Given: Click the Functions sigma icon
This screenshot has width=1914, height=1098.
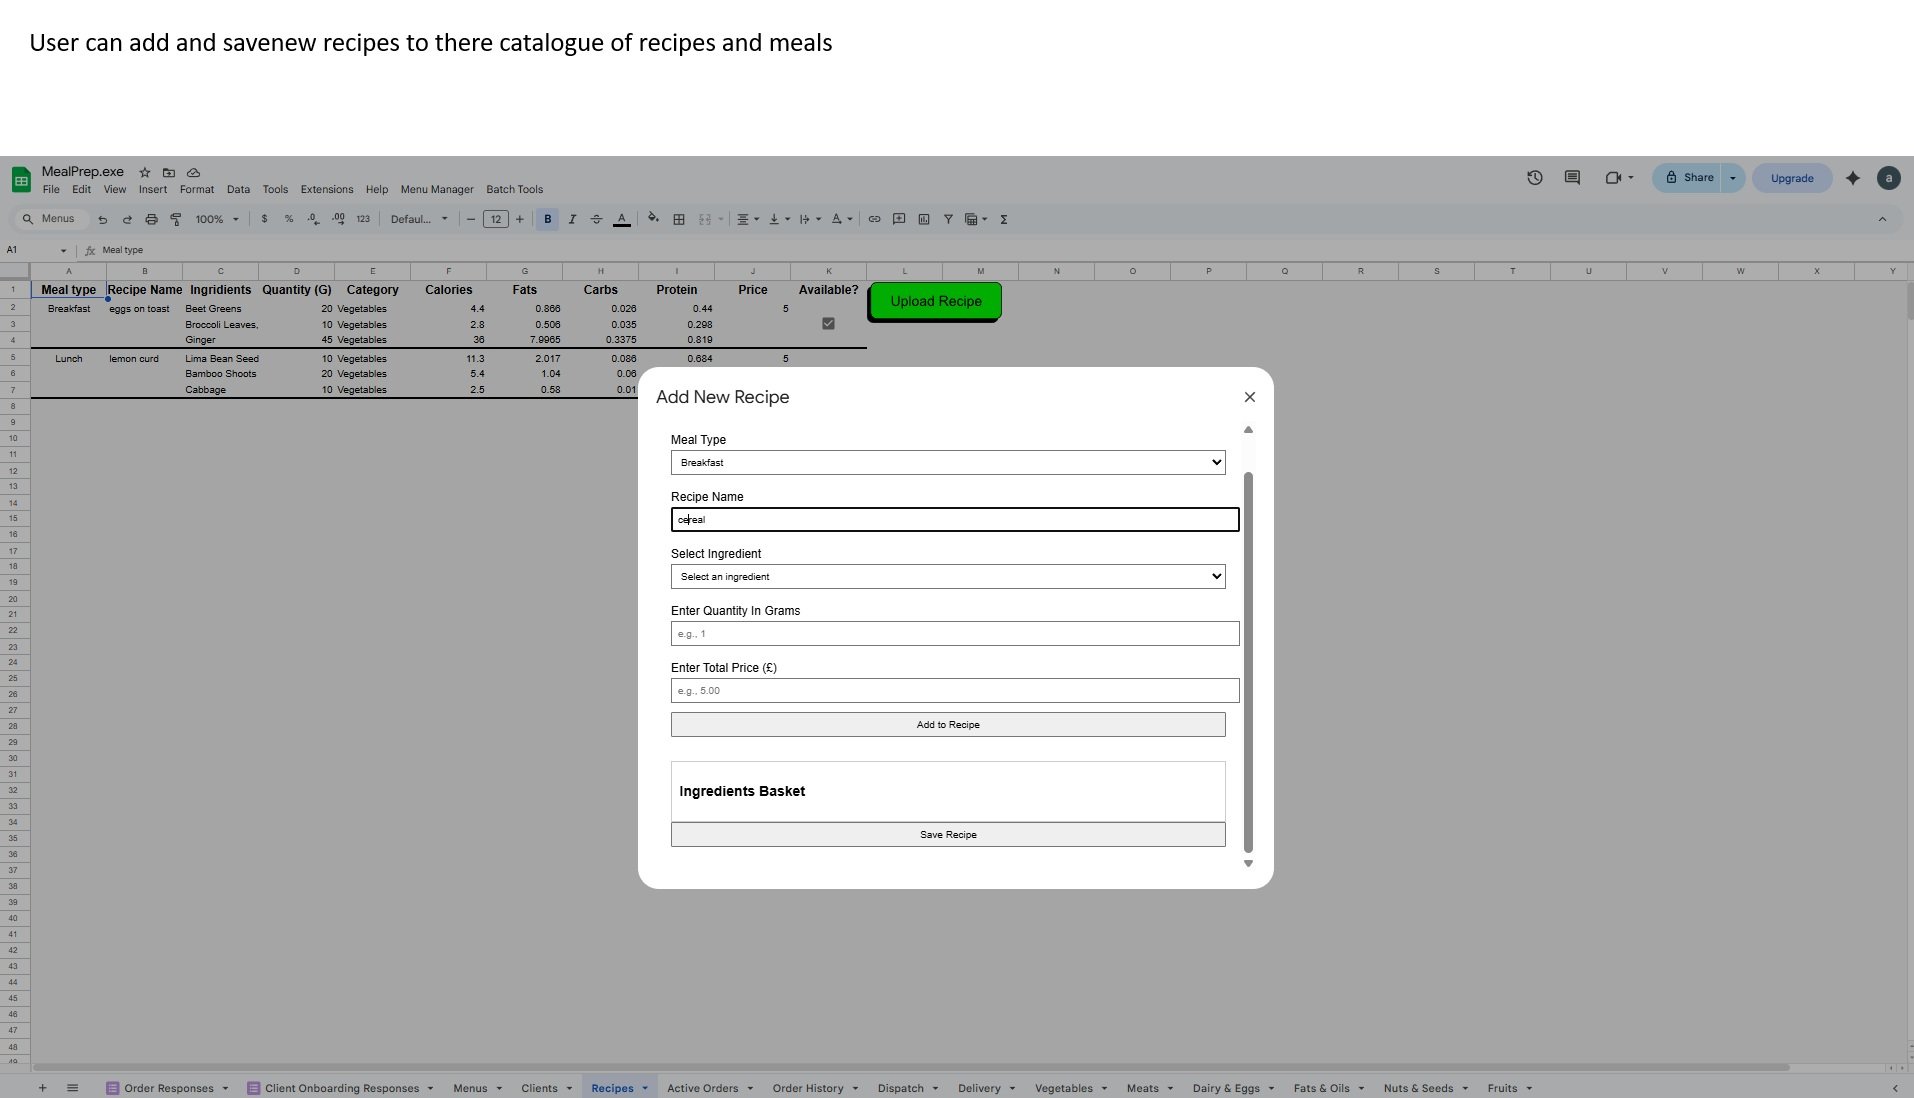Looking at the screenshot, I should click(x=1003, y=219).
